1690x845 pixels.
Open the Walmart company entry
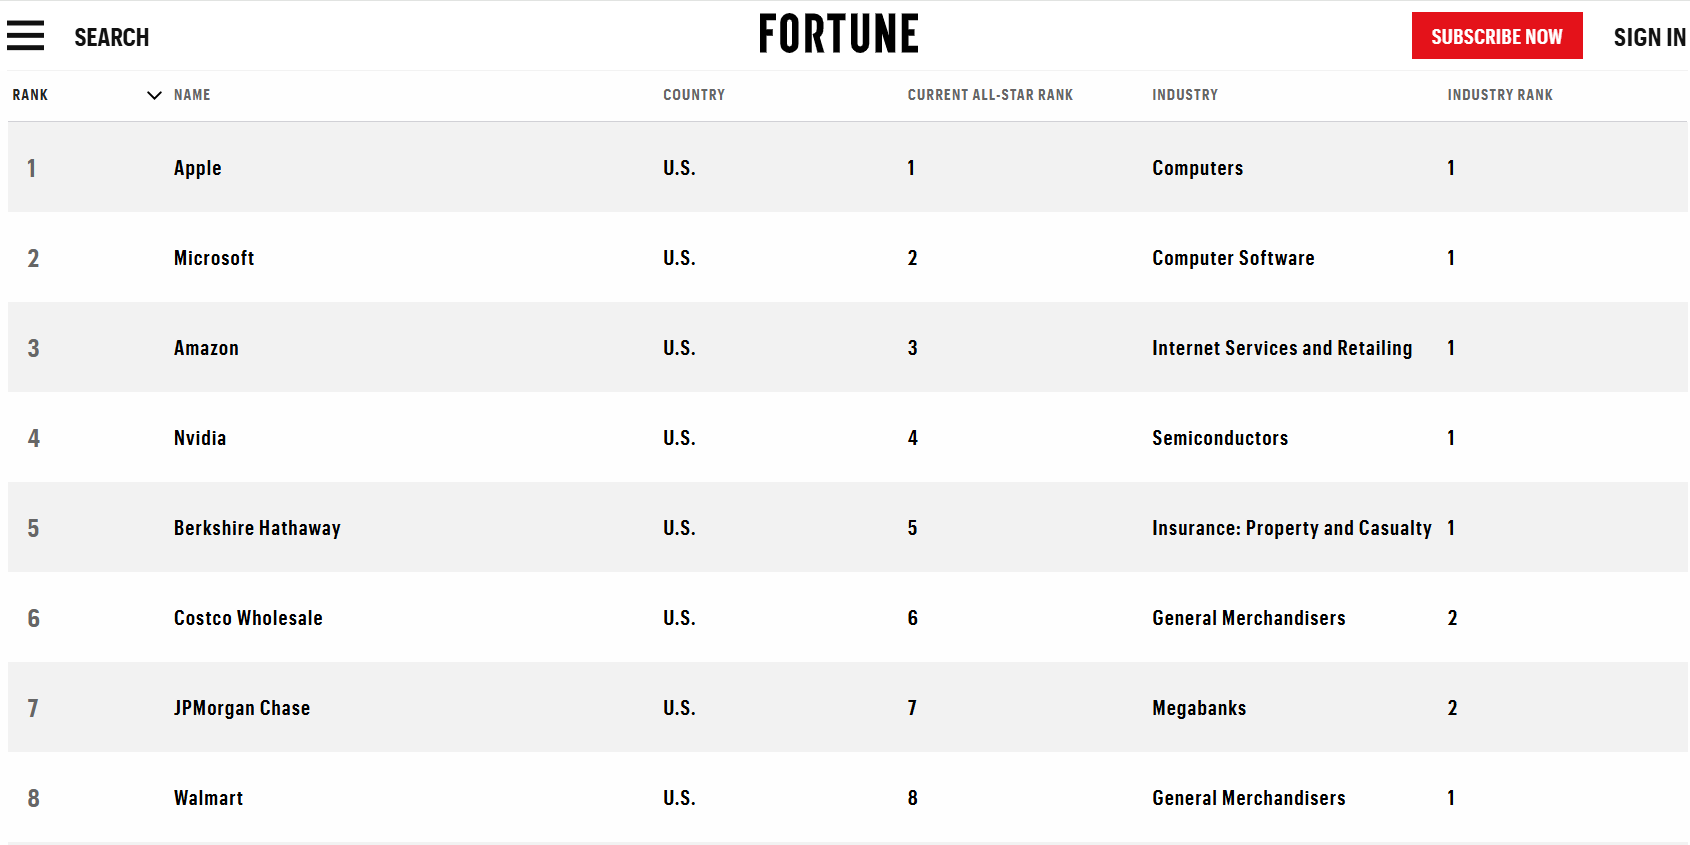[x=208, y=798]
